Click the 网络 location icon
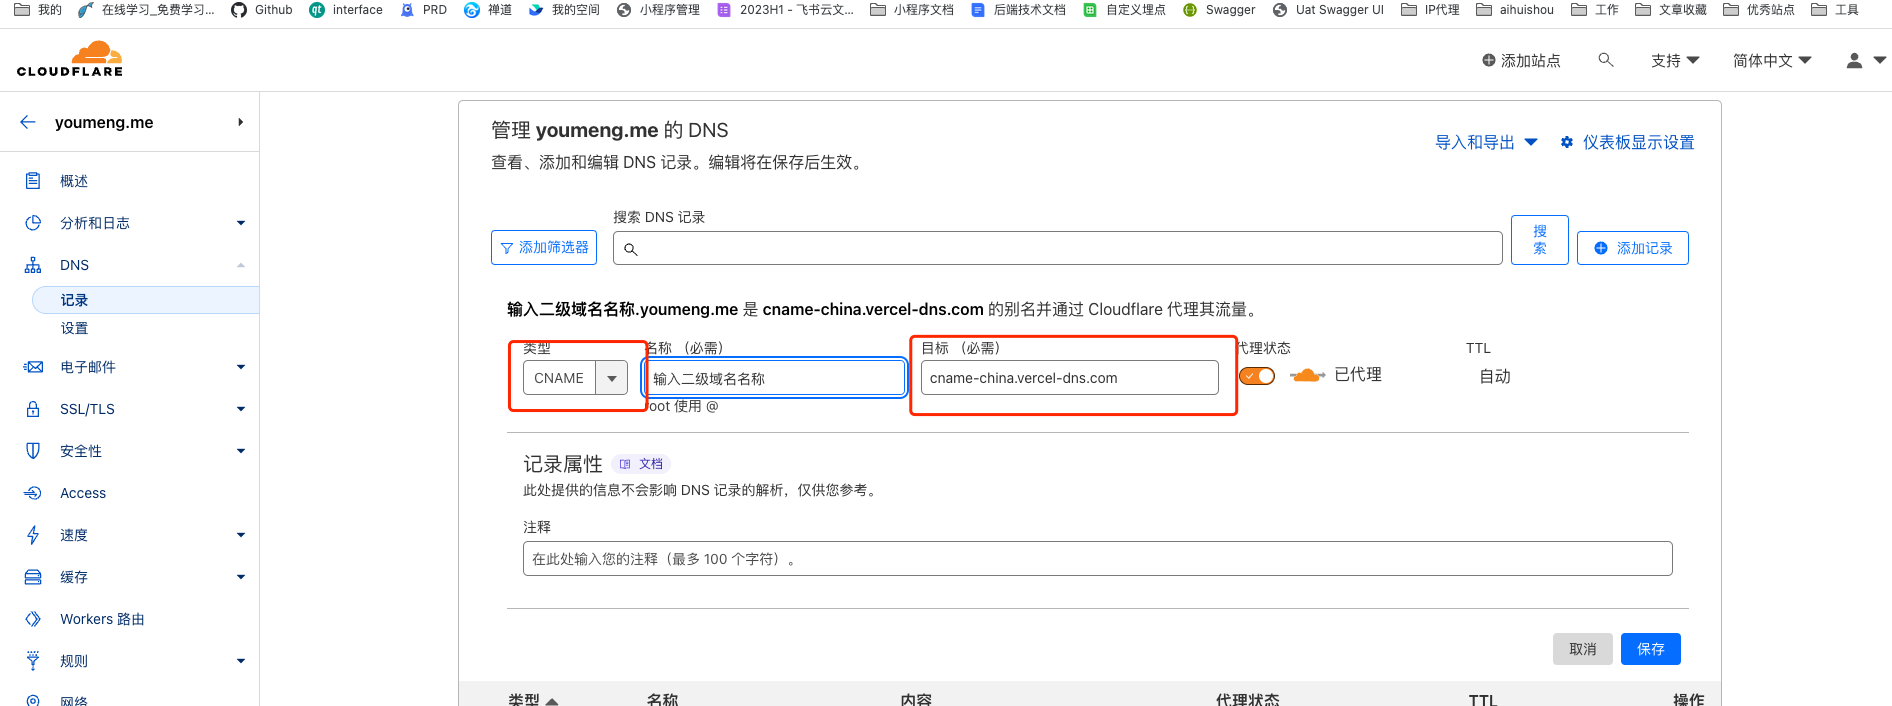The image size is (1892, 706). coord(33,700)
